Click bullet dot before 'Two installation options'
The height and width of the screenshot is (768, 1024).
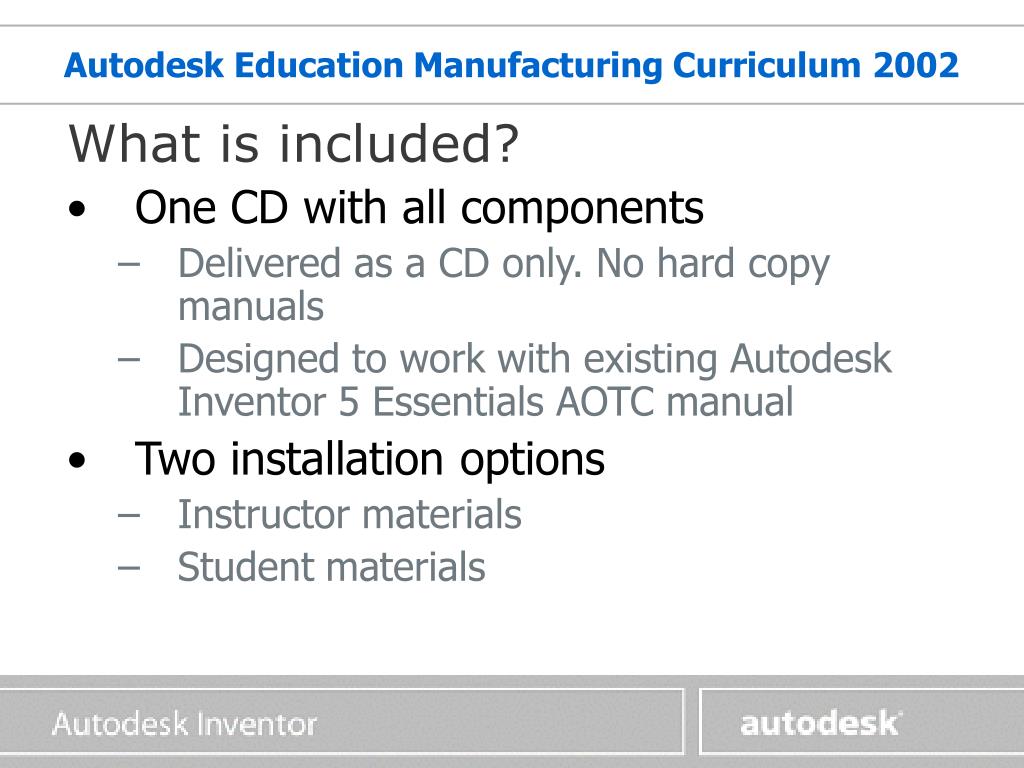pyautogui.click(x=77, y=460)
